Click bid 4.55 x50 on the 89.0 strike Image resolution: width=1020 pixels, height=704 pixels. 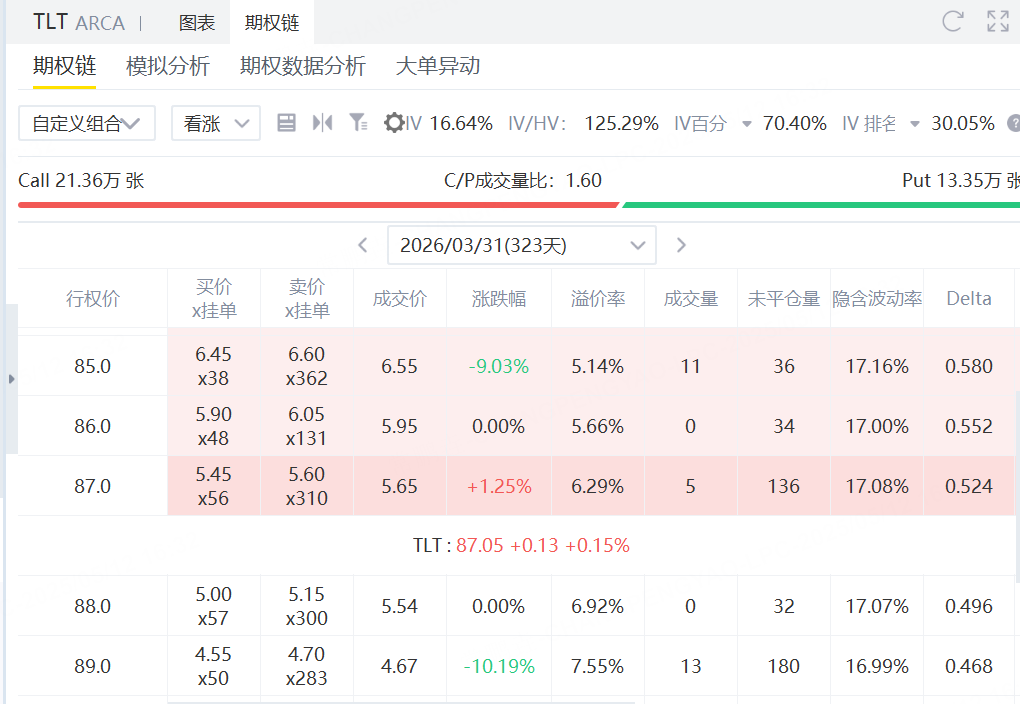pos(213,666)
